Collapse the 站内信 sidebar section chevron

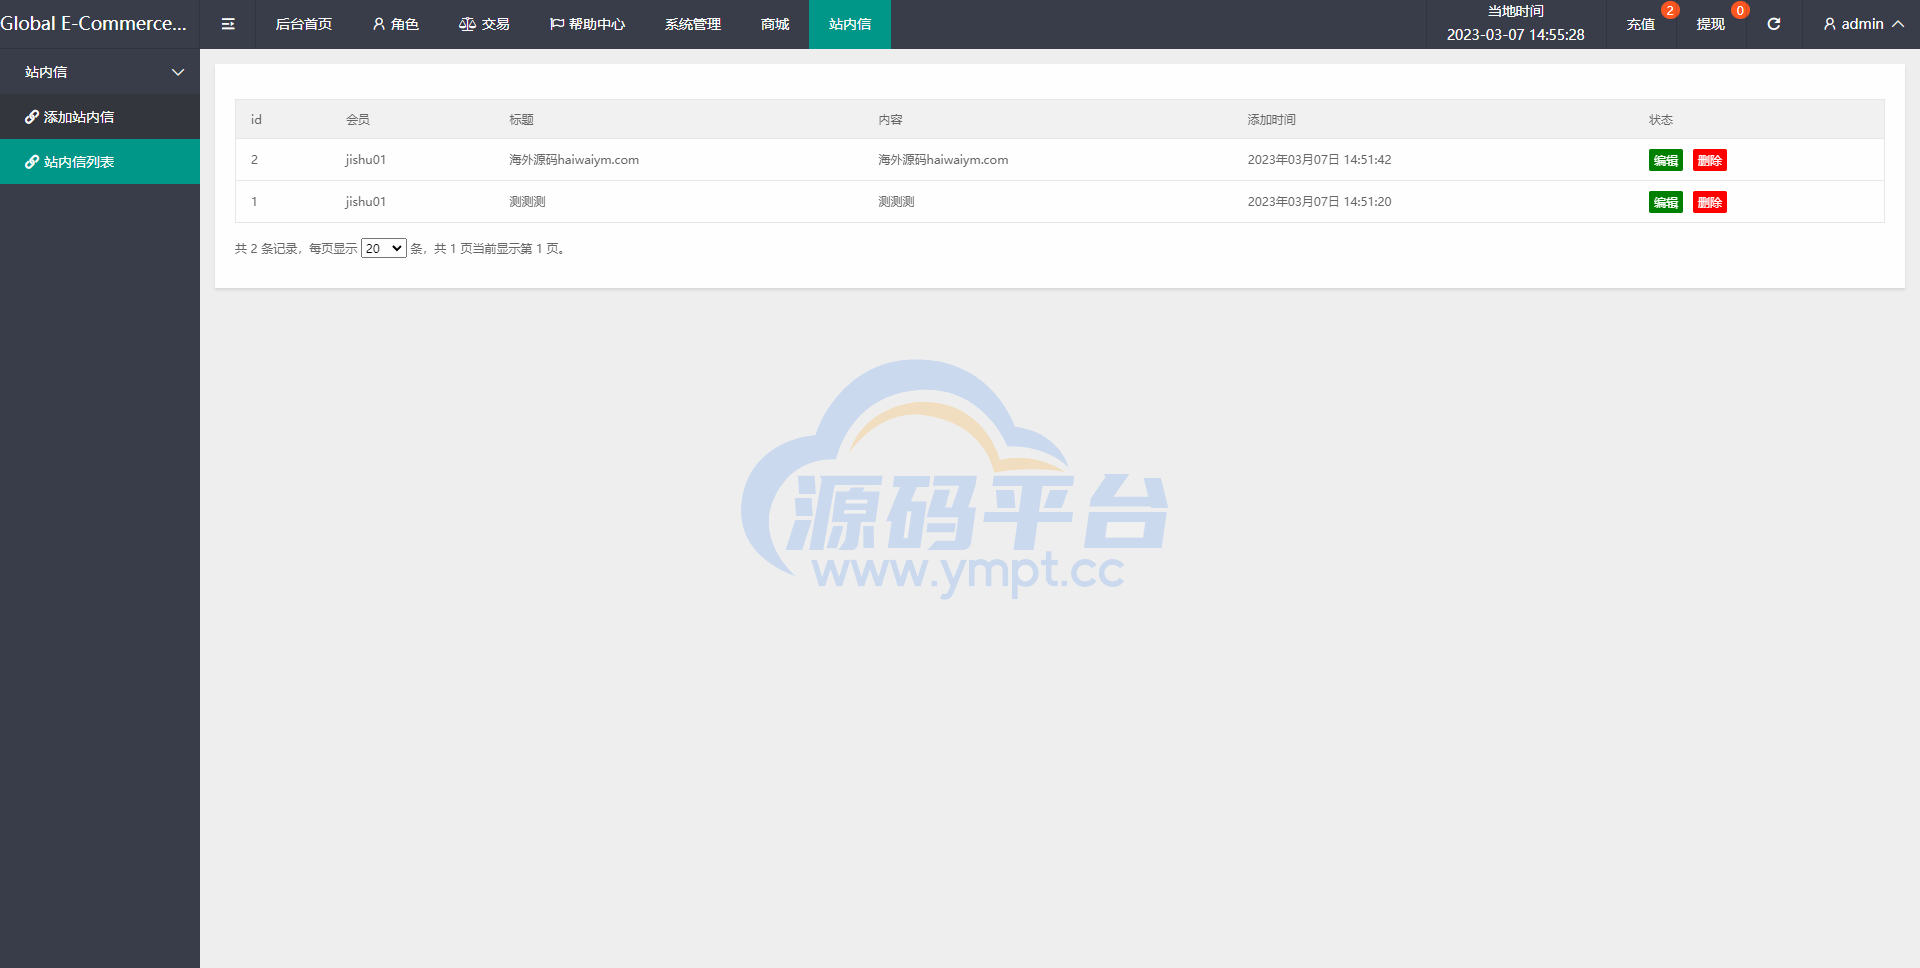click(x=178, y=72)
